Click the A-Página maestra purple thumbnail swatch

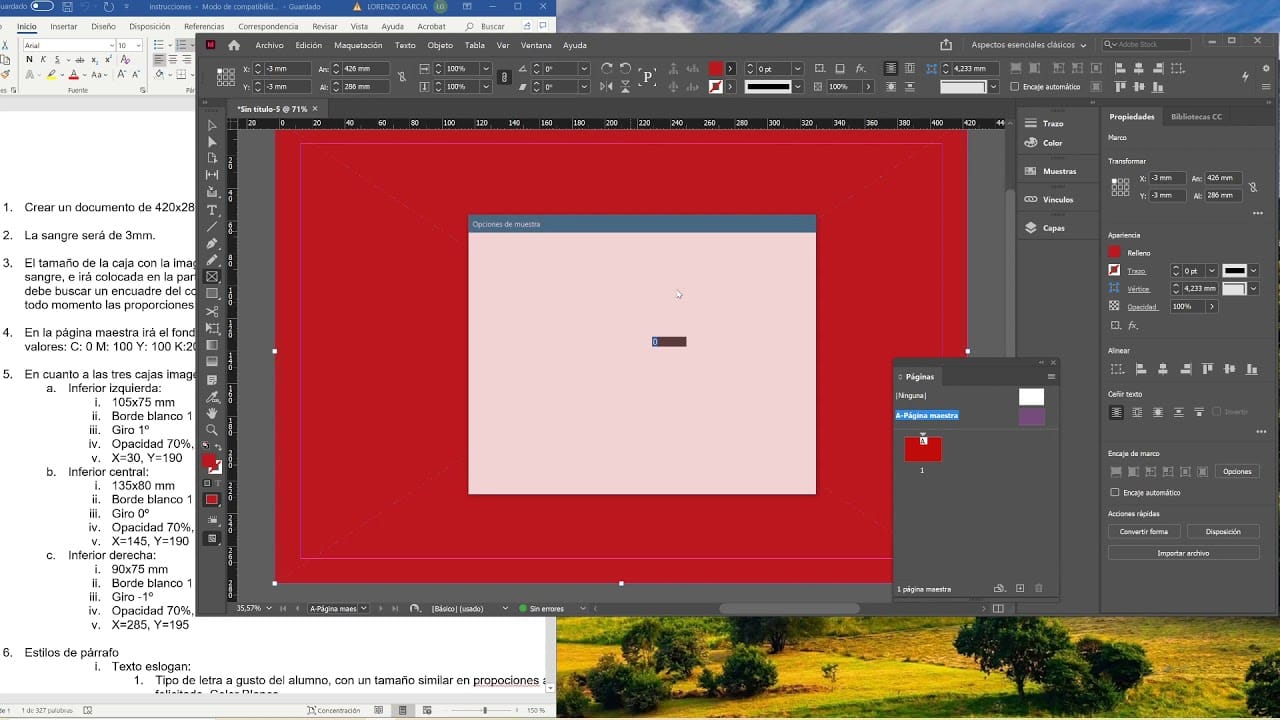click(x=1032, y=416)
